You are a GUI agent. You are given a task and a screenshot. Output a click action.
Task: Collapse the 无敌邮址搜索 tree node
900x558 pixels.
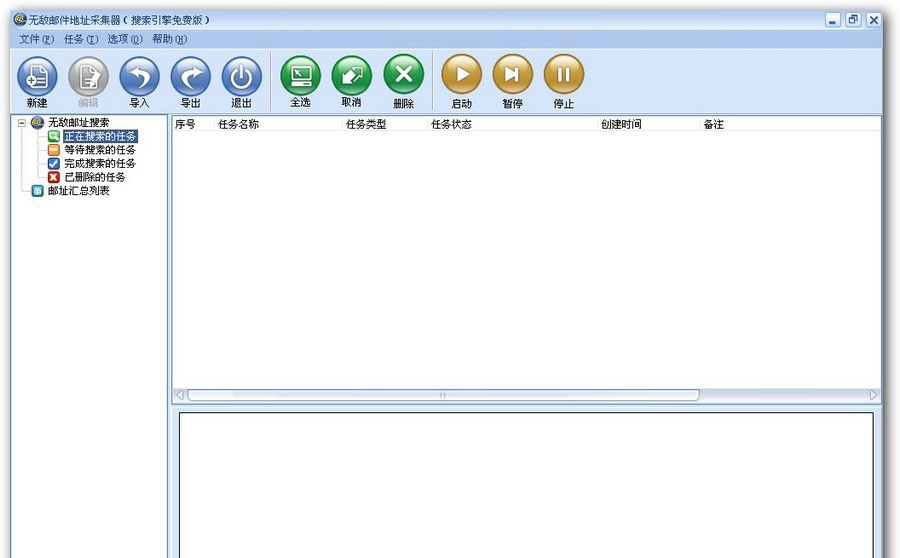22,123
